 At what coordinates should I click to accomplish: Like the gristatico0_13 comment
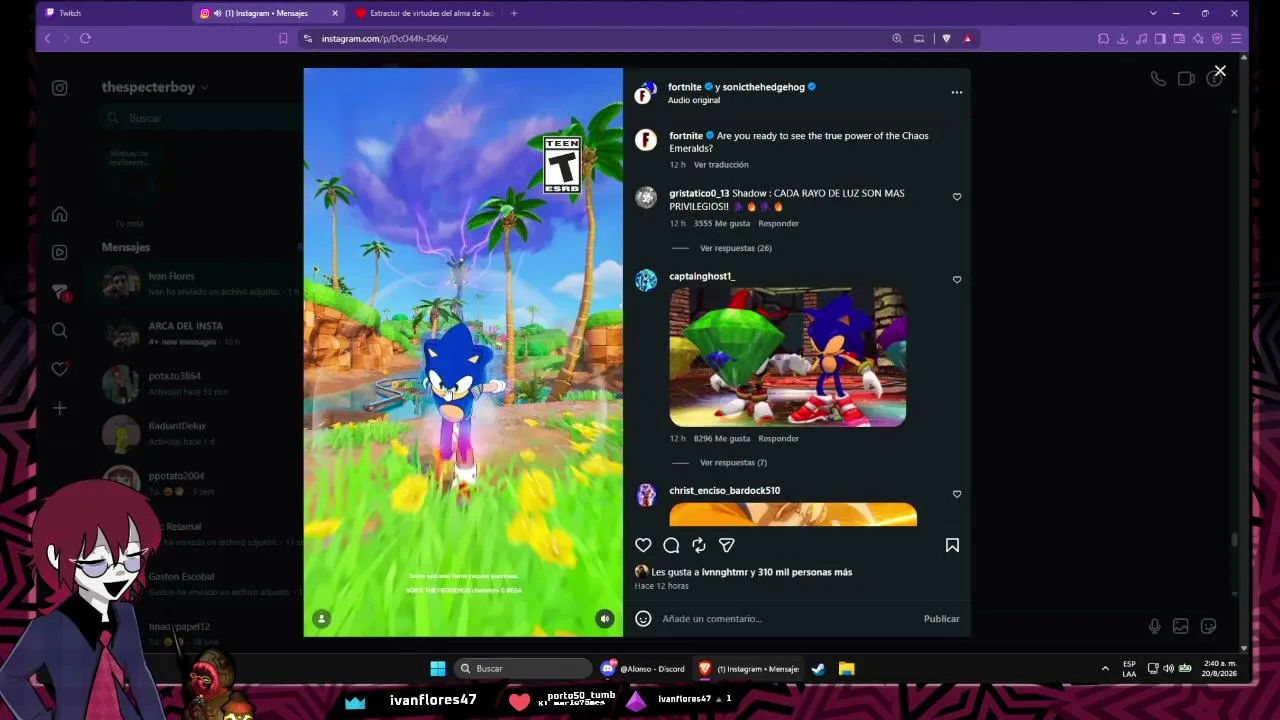coord(957,197)
